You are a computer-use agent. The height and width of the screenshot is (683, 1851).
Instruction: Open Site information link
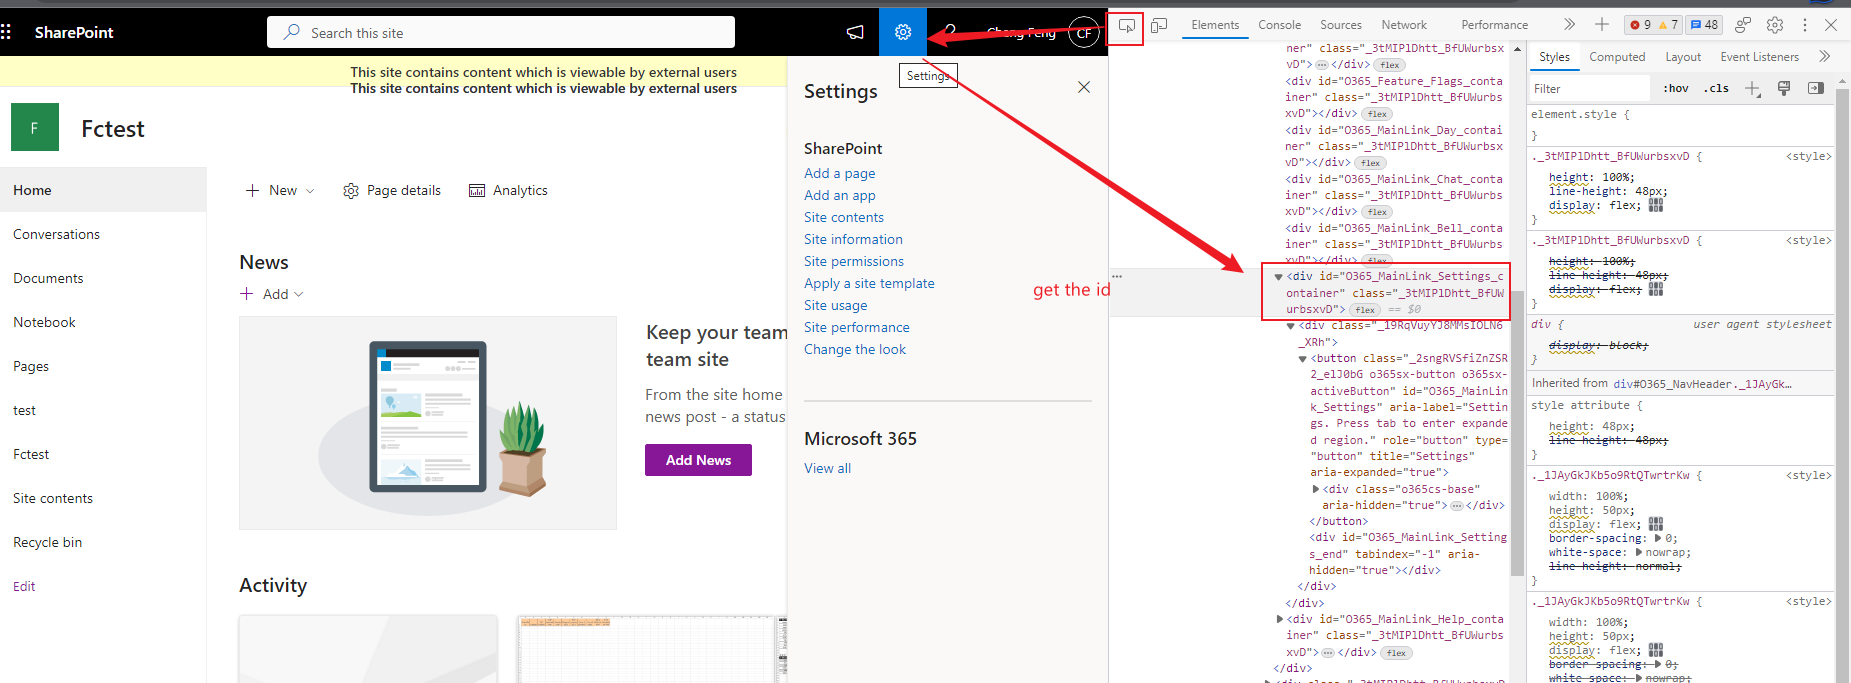coord(853,239)
